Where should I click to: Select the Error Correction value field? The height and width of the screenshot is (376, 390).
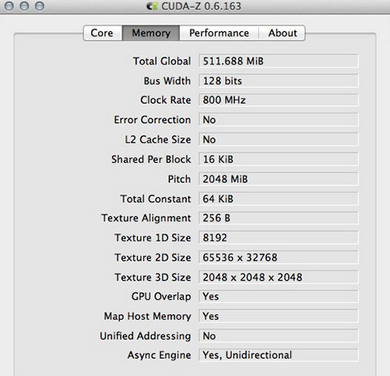tap(279, 120)
